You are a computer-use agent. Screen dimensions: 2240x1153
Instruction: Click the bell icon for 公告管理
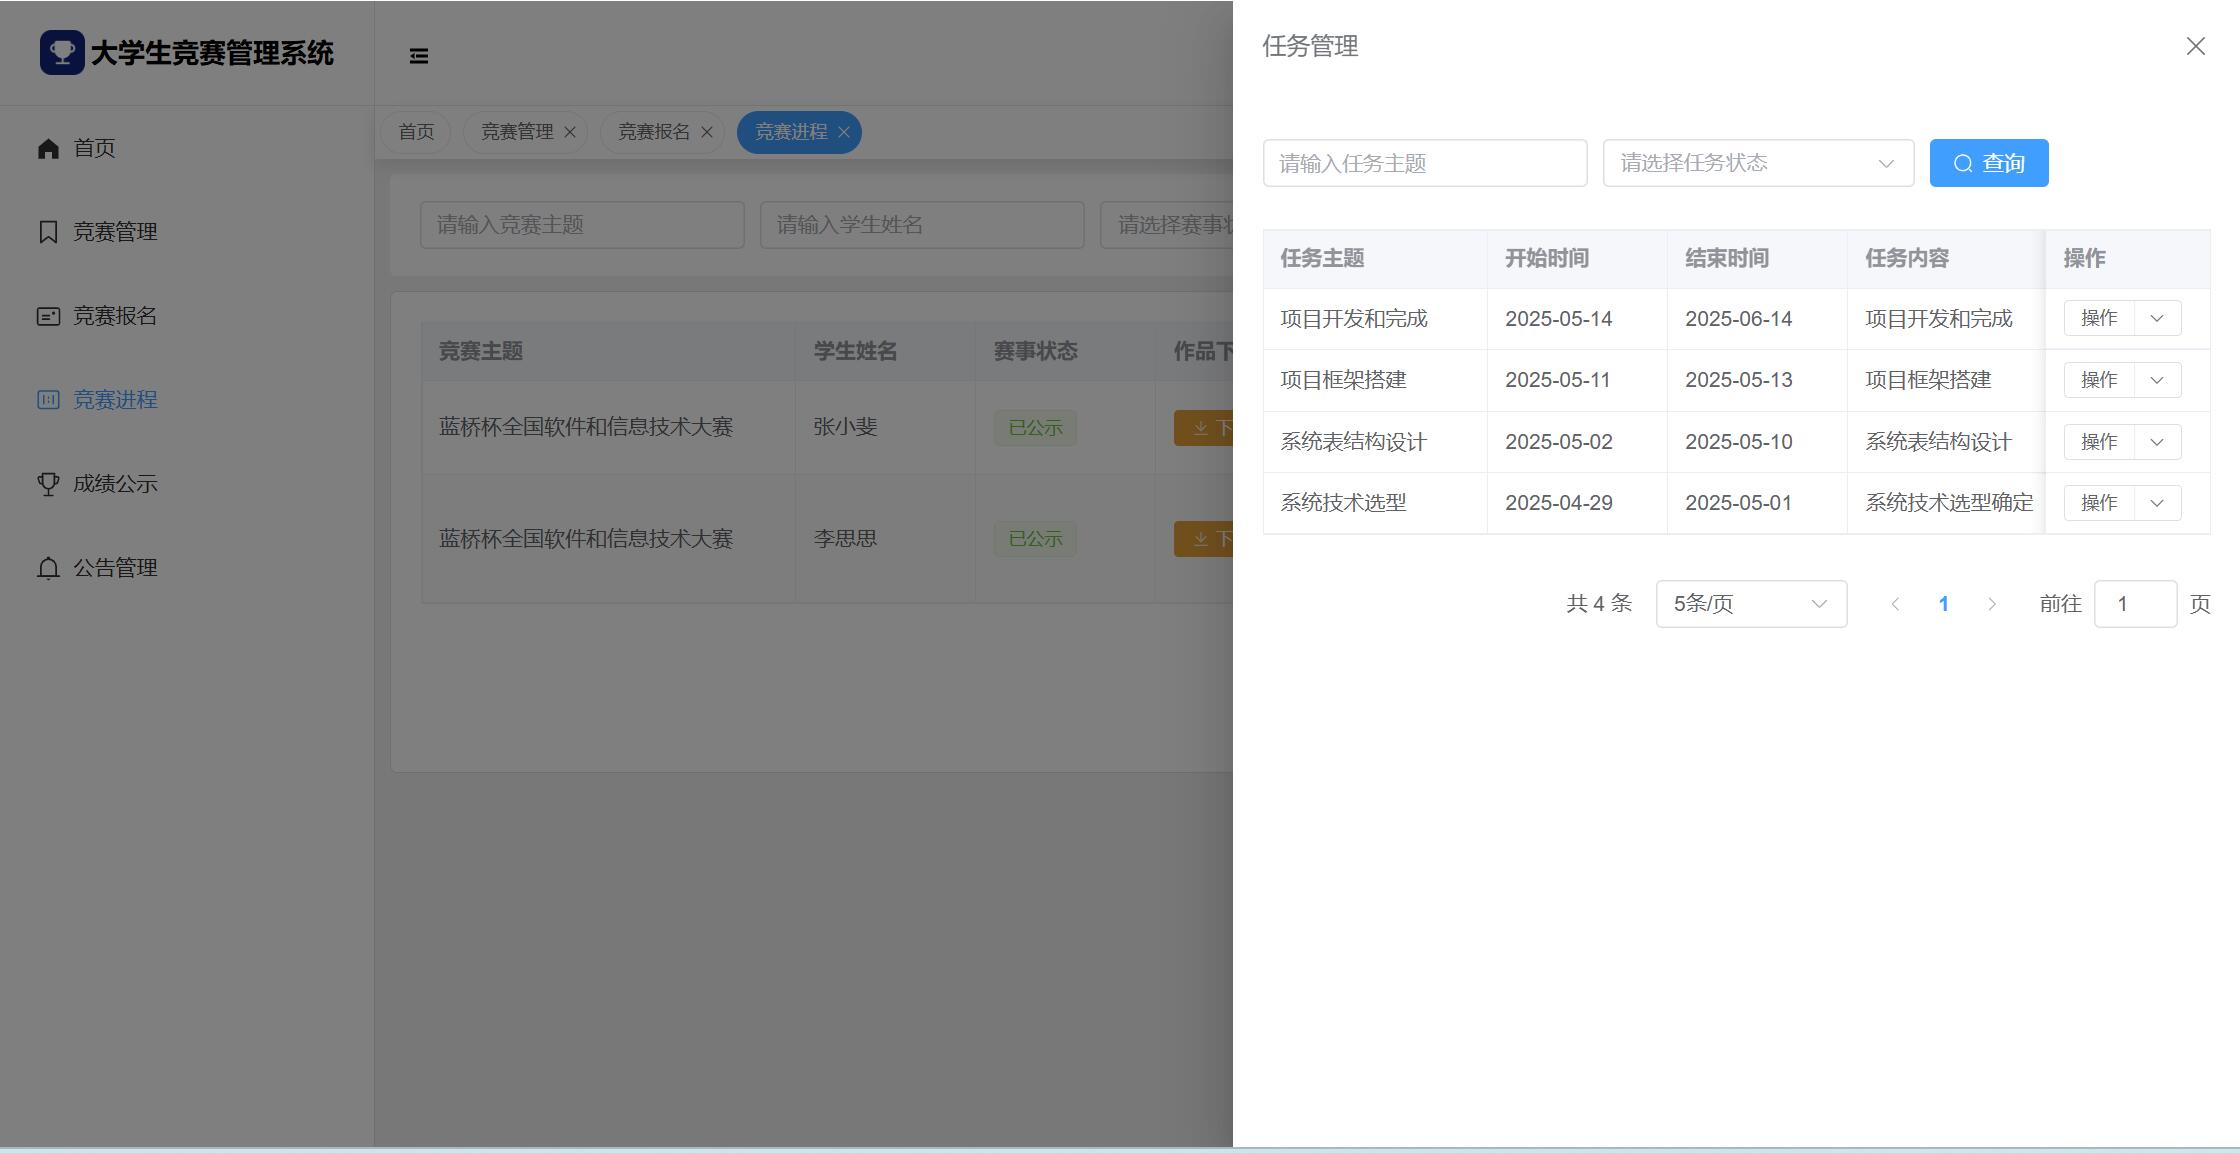pyautogui.click(x=48, y=568)
